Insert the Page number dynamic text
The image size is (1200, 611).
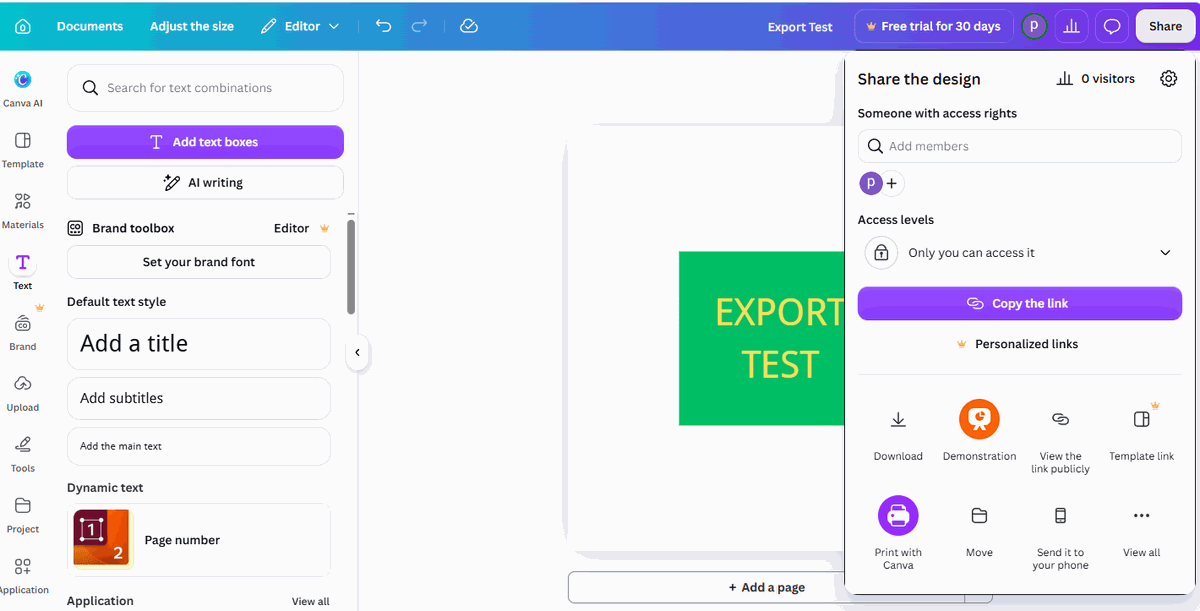coord(199,540)
